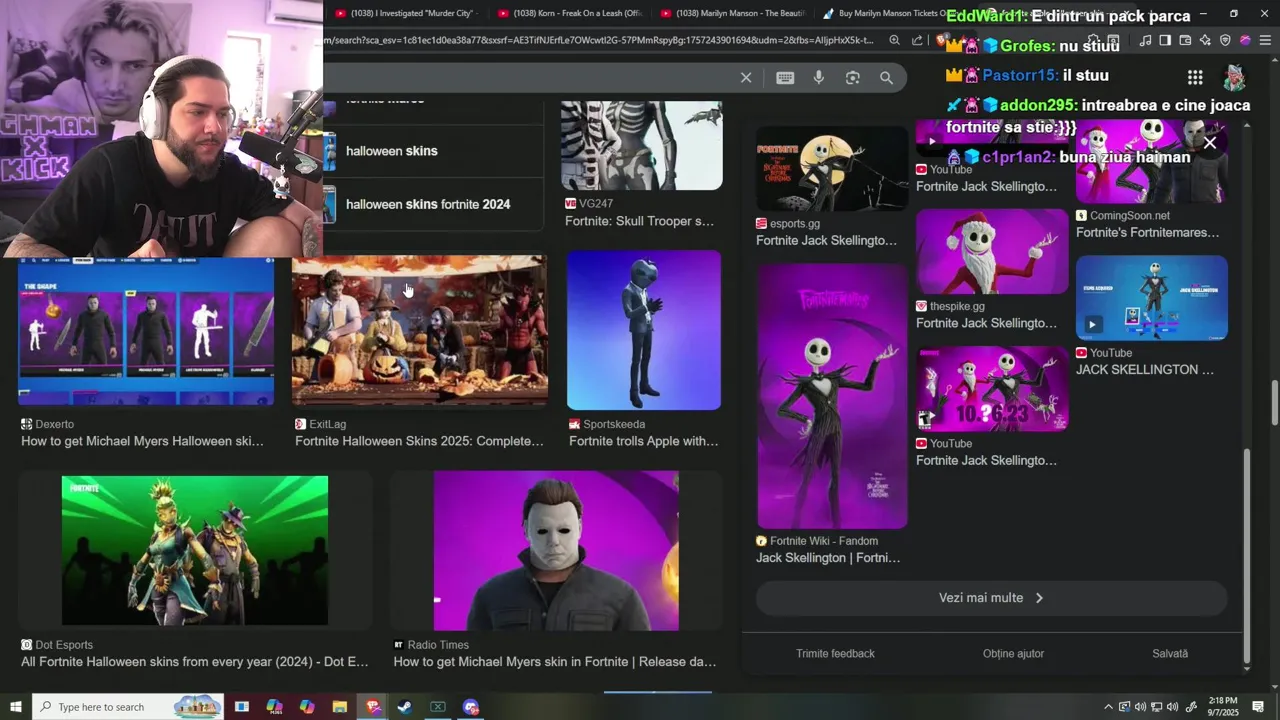1280x720 pixels.
Task: Toggle the browser sidebar panel
Action: 1165,40
